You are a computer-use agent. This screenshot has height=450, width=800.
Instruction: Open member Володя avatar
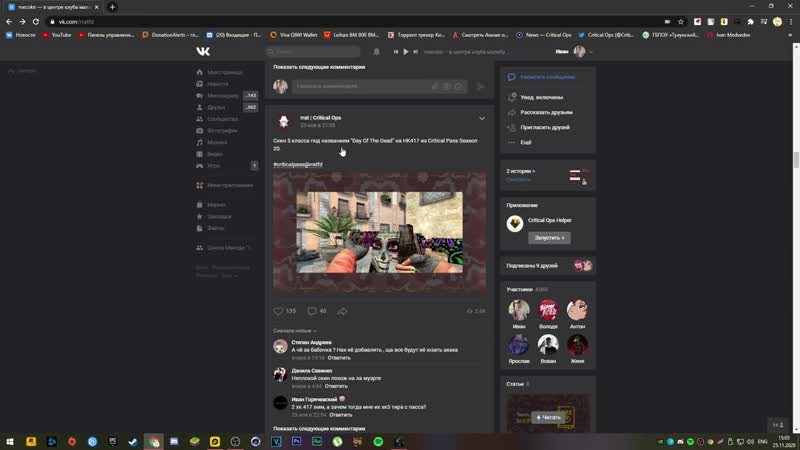pos(548,310)
